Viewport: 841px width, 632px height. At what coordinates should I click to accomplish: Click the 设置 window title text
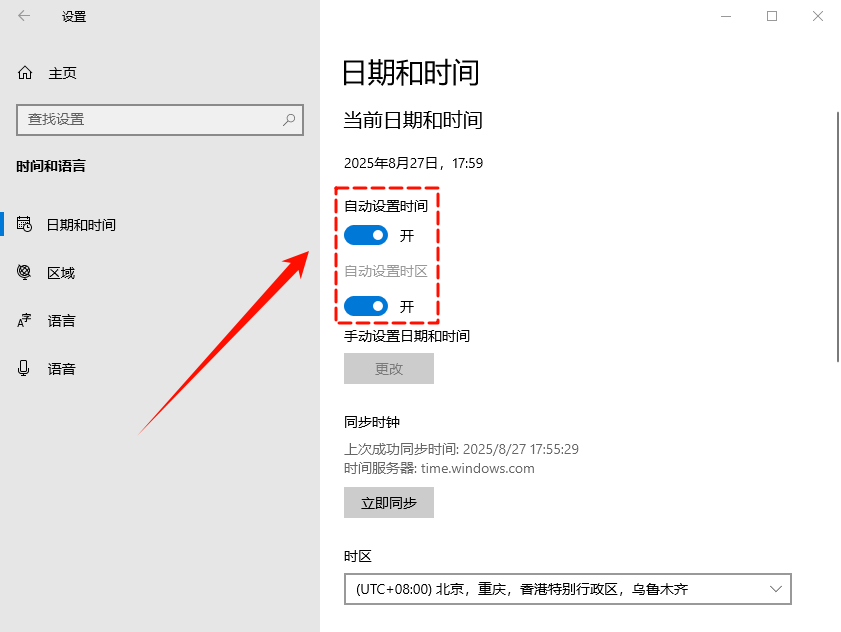(x=74, y=17)
